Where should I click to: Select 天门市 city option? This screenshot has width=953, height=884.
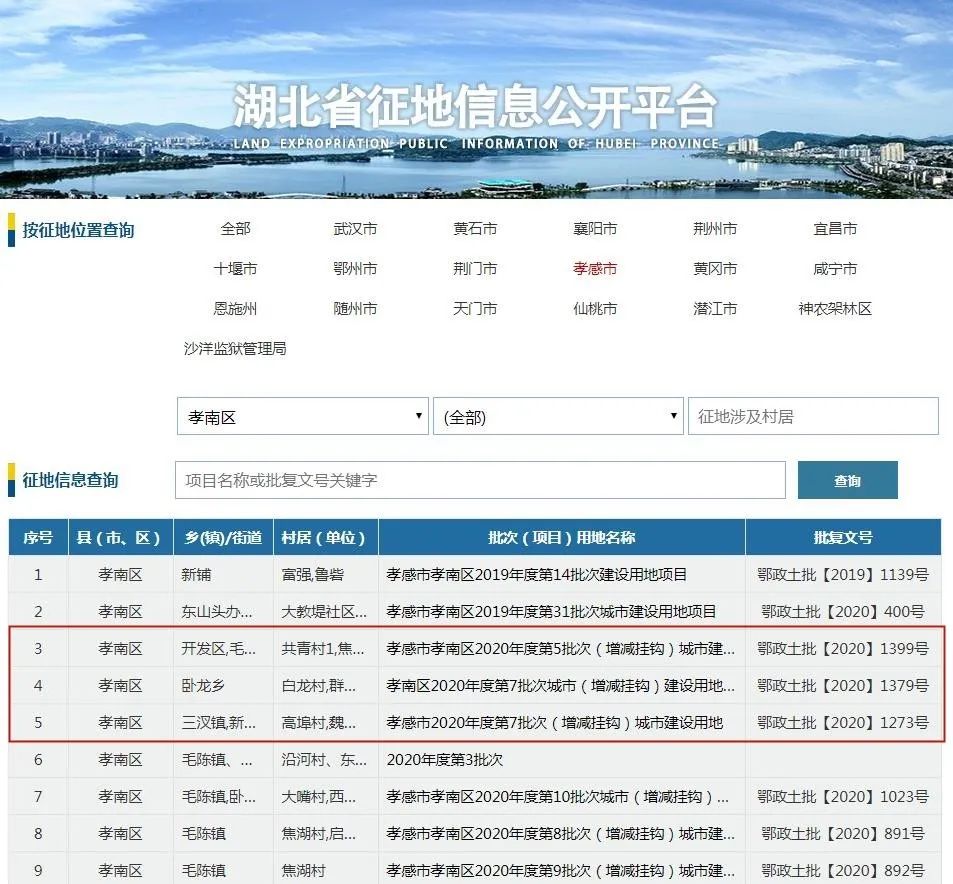point(475,308)
